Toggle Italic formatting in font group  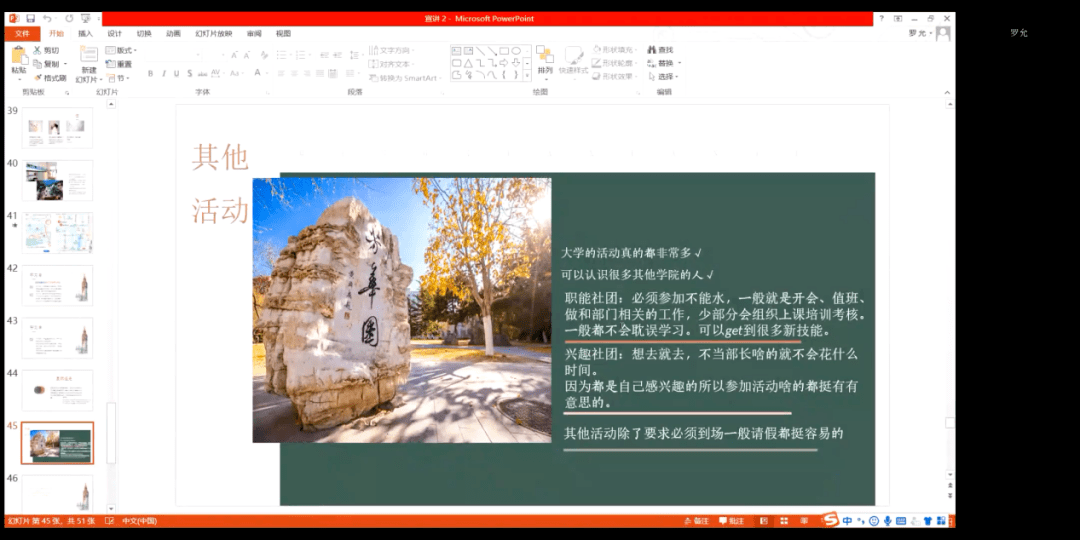pos(163,73)
